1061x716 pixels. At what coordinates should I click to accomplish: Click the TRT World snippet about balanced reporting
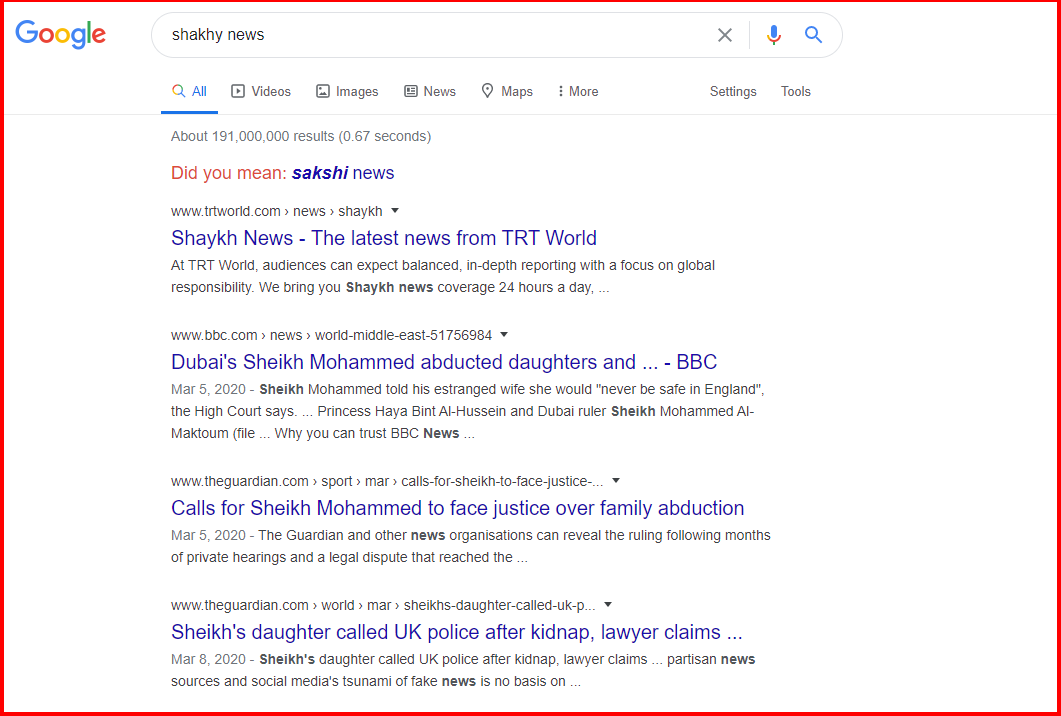click(x=443, y=276)
